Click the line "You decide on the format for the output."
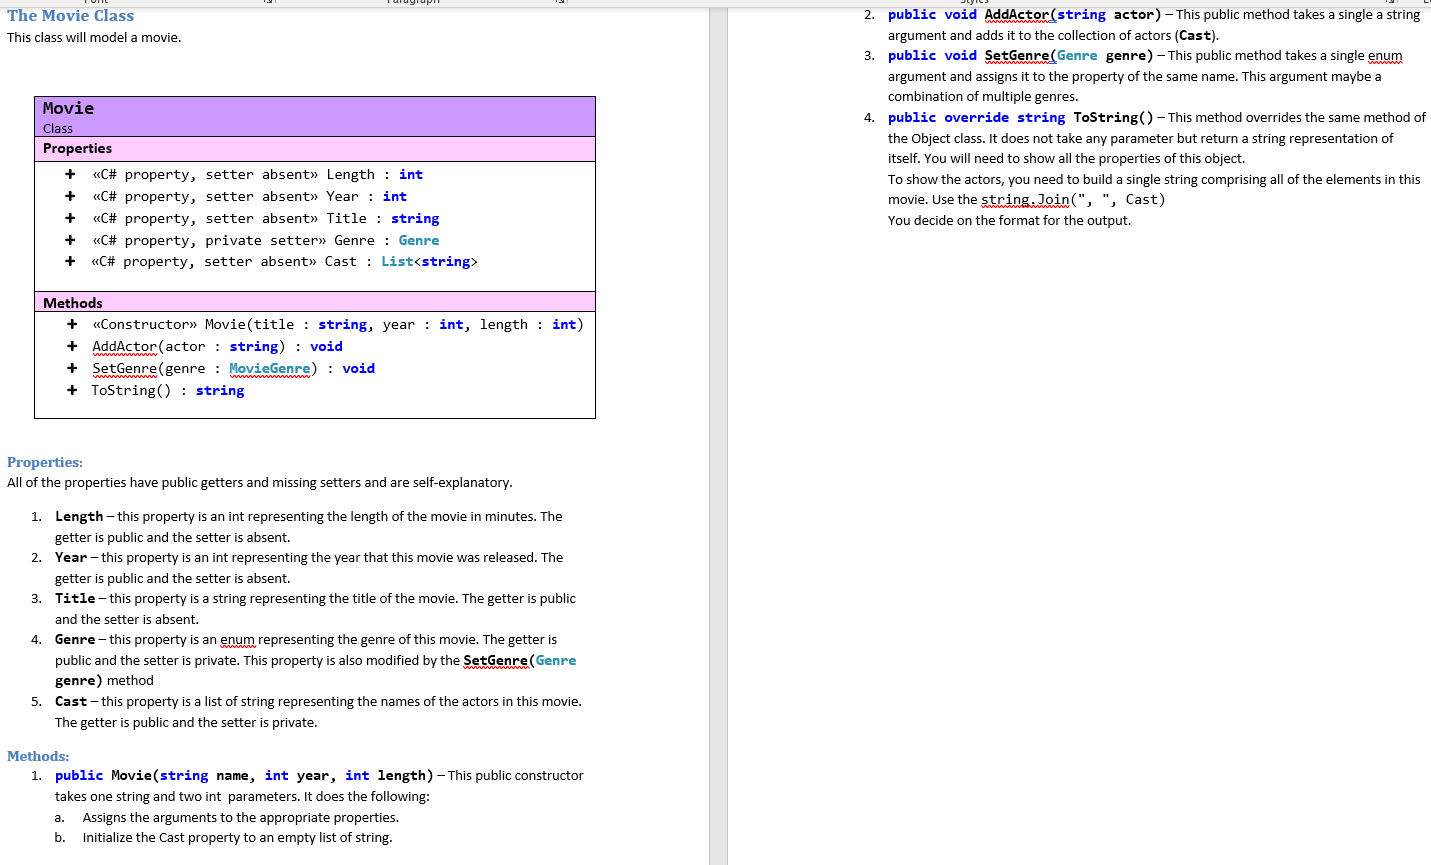1431x865 pixels. click(1009, 221)
